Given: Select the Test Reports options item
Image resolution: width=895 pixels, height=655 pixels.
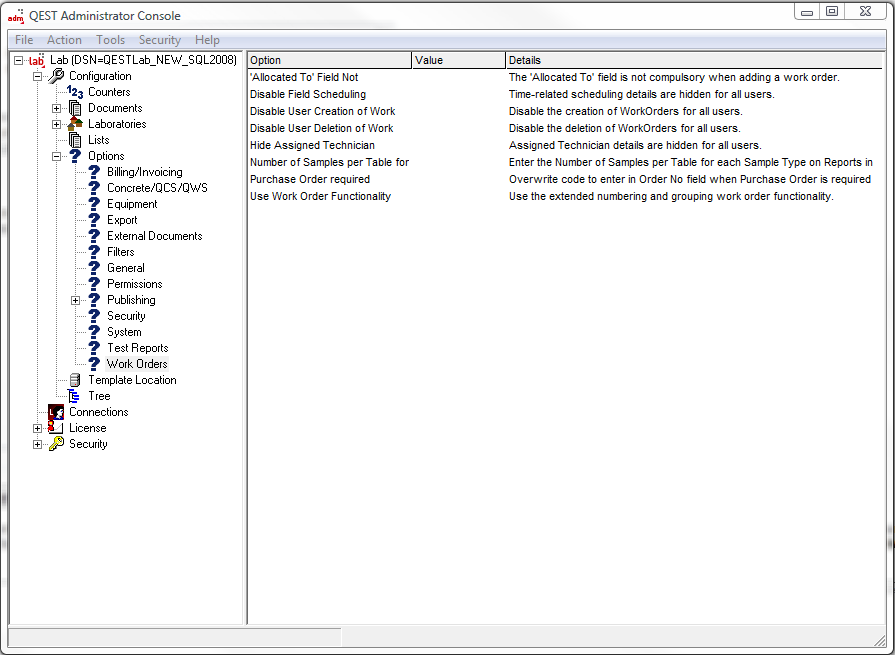Looking at the screenshot, I should point(137,348).
